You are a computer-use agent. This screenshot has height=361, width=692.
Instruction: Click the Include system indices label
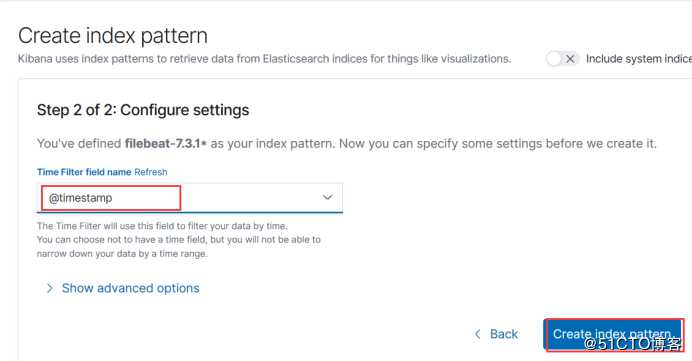[639, 59]
